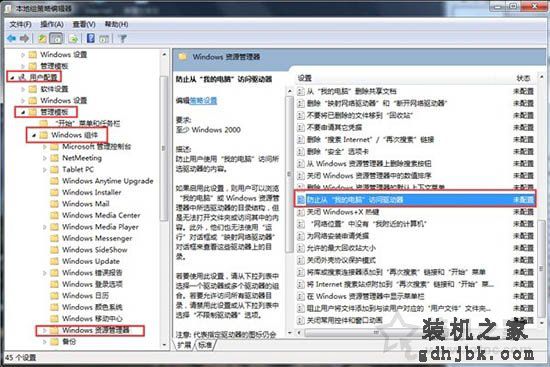Image resolution: width=550 pixels, height=367 pixels.
Task: Select 不要将已删除的文件移到“回收站” policy
Action: (360, 115)
